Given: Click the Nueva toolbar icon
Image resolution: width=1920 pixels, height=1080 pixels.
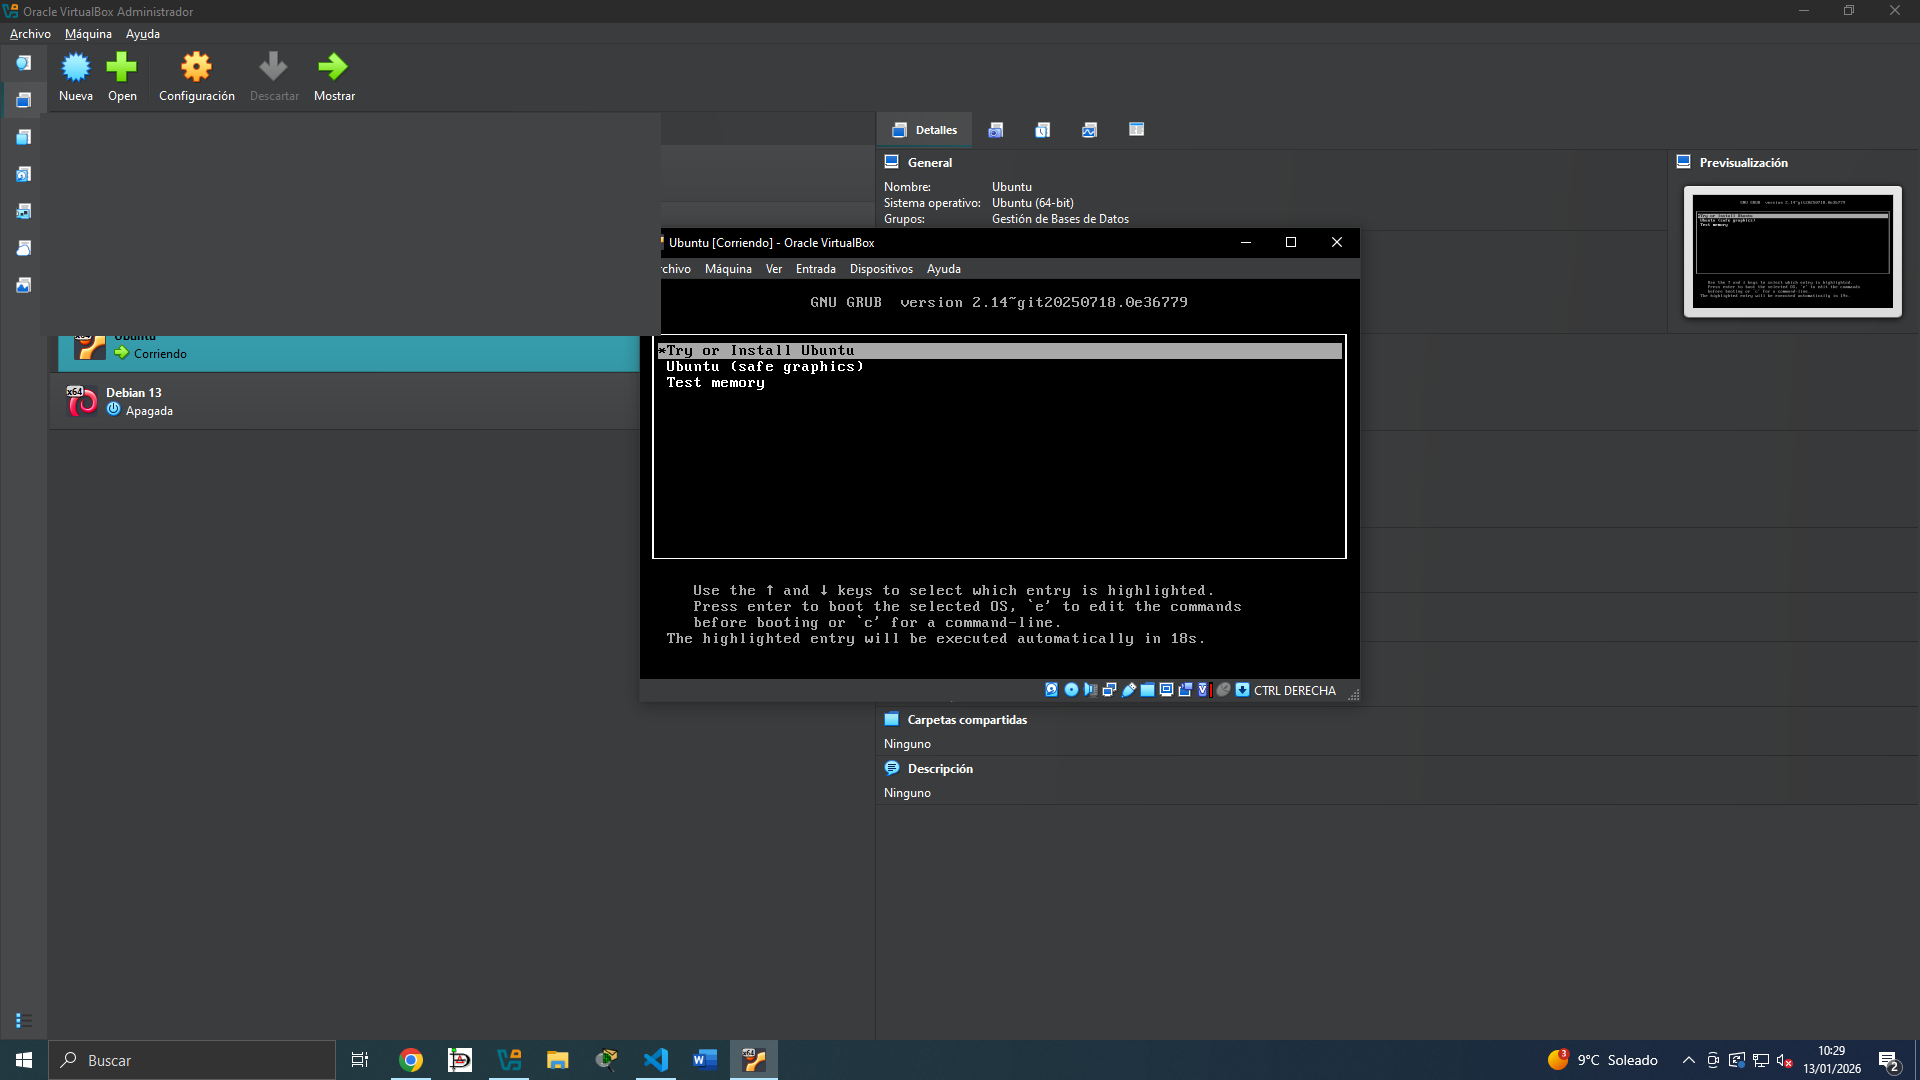Looking at the screenshot, I should (76, 68).
